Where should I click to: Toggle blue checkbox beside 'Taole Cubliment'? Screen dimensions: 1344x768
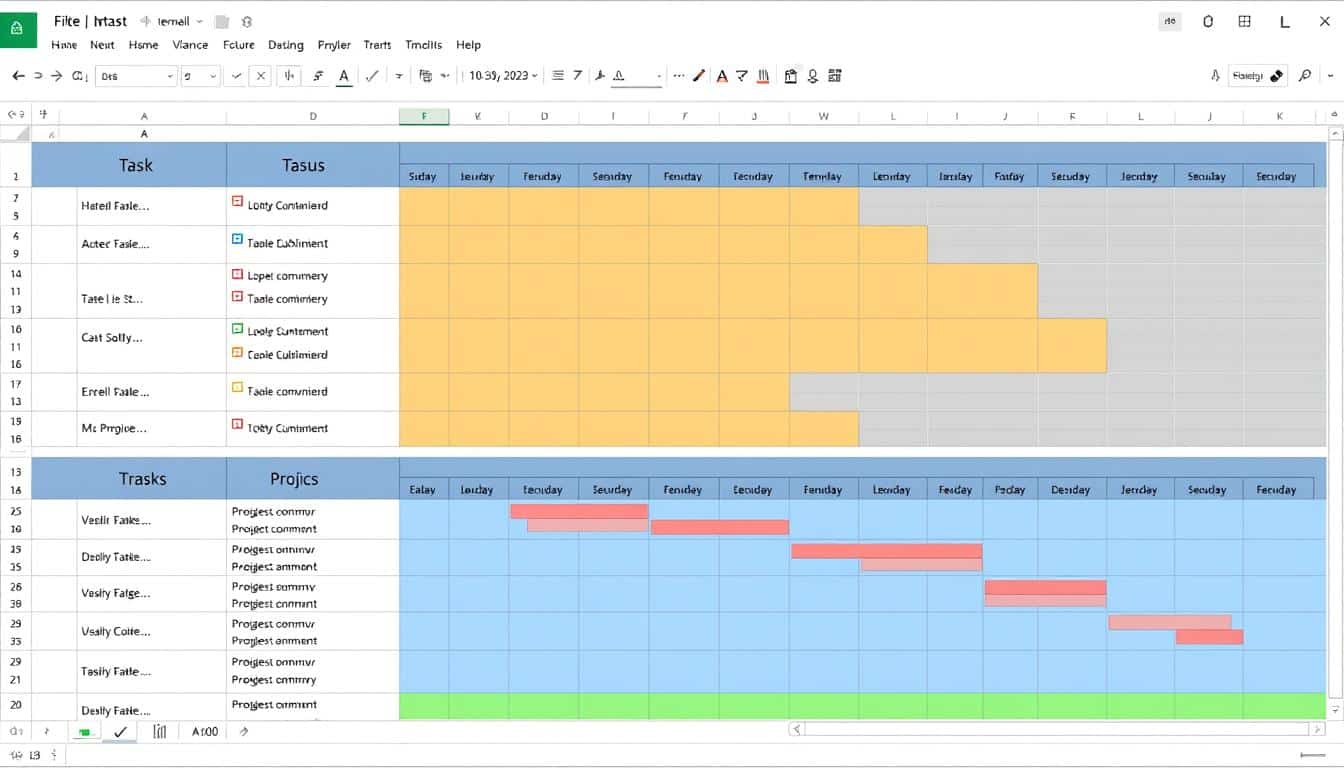coord(237,240)
